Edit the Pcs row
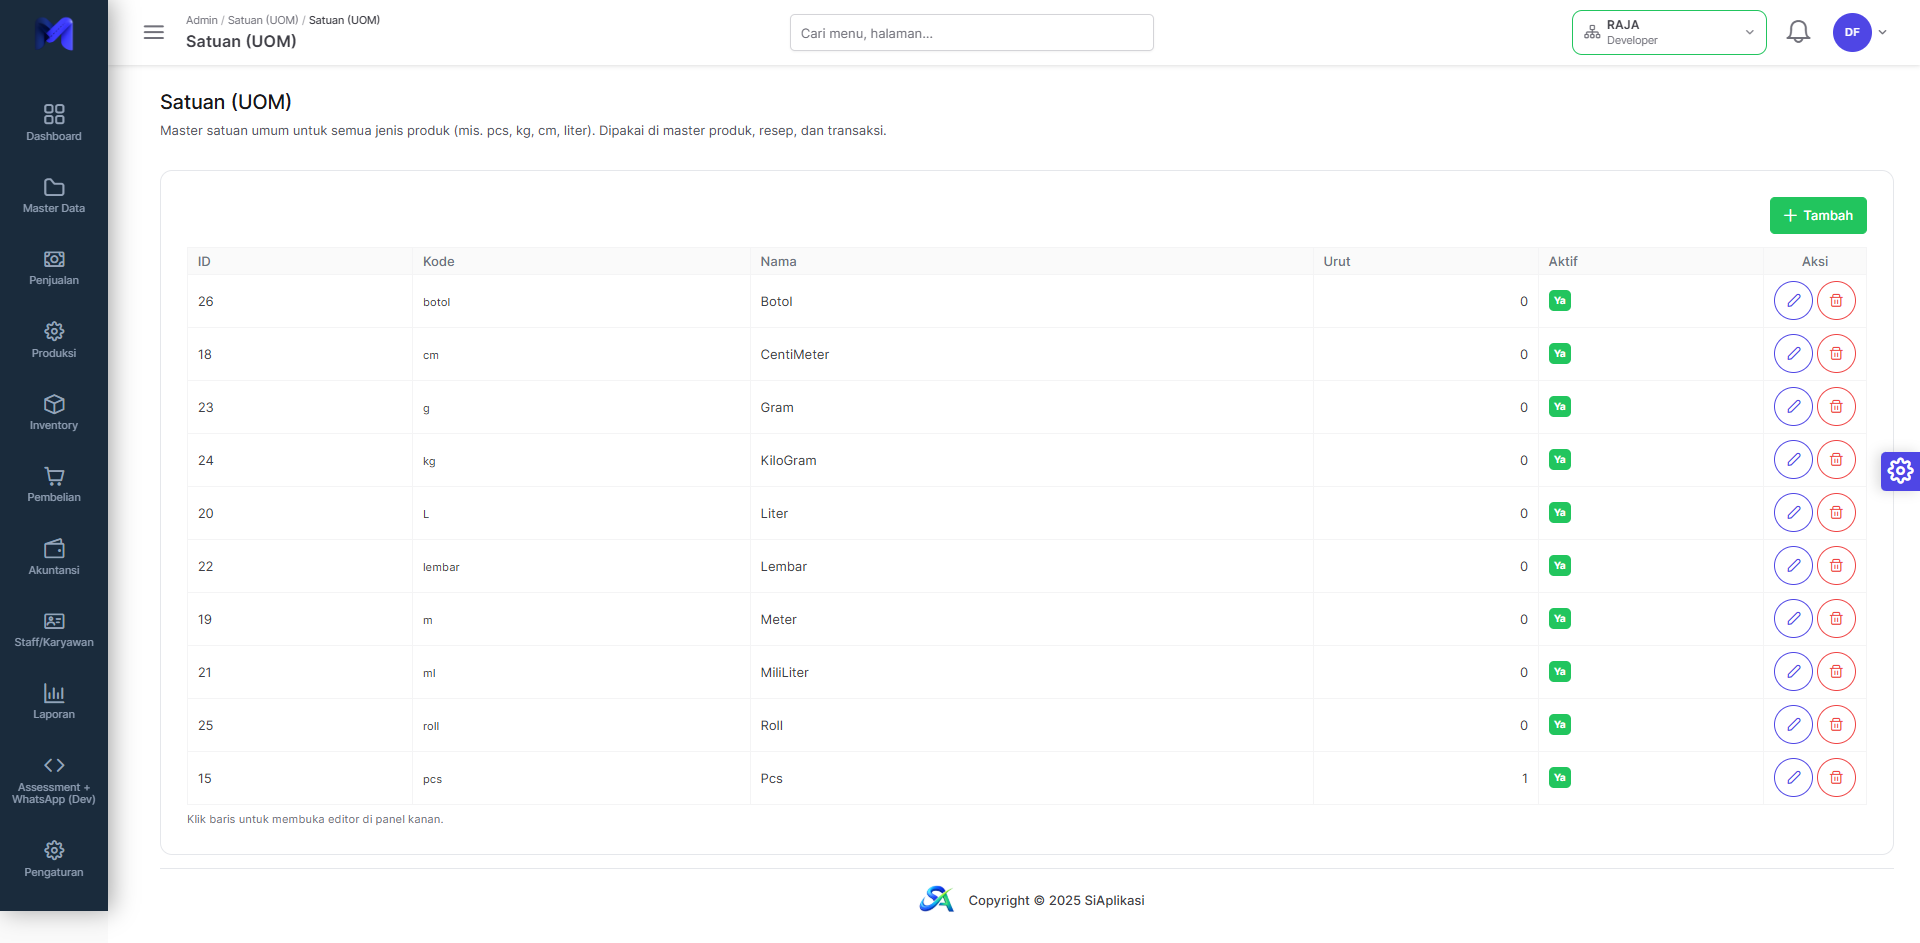The height and width of the screenshot is (943, 1920). coord(1793,778)
